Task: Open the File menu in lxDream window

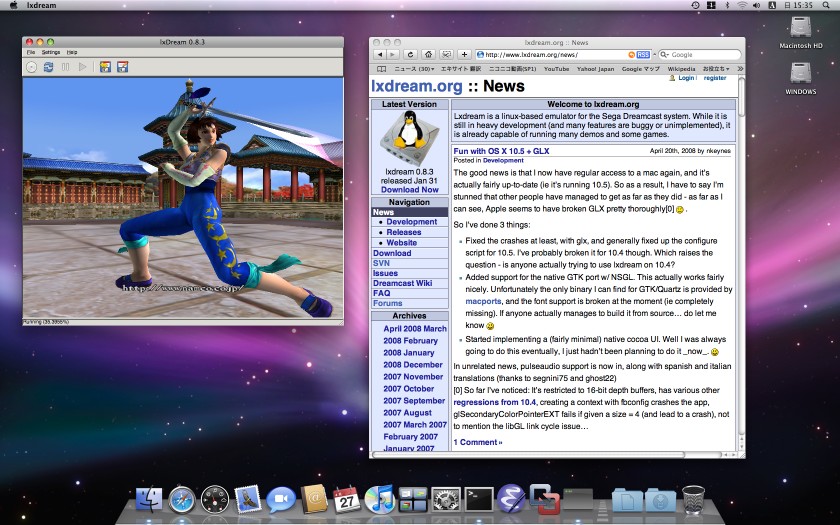Action: click(x=31, y=52)
